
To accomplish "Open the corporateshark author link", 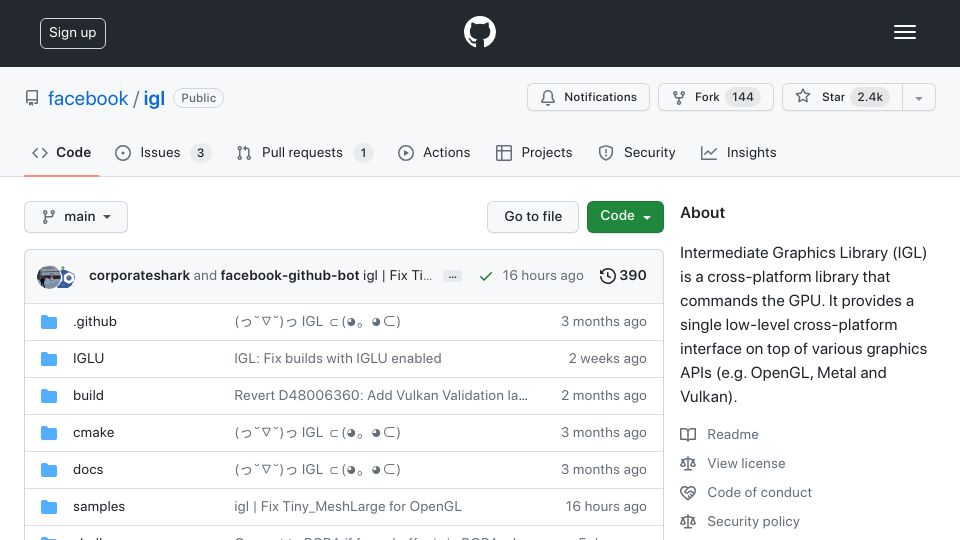I will [140, 276].
